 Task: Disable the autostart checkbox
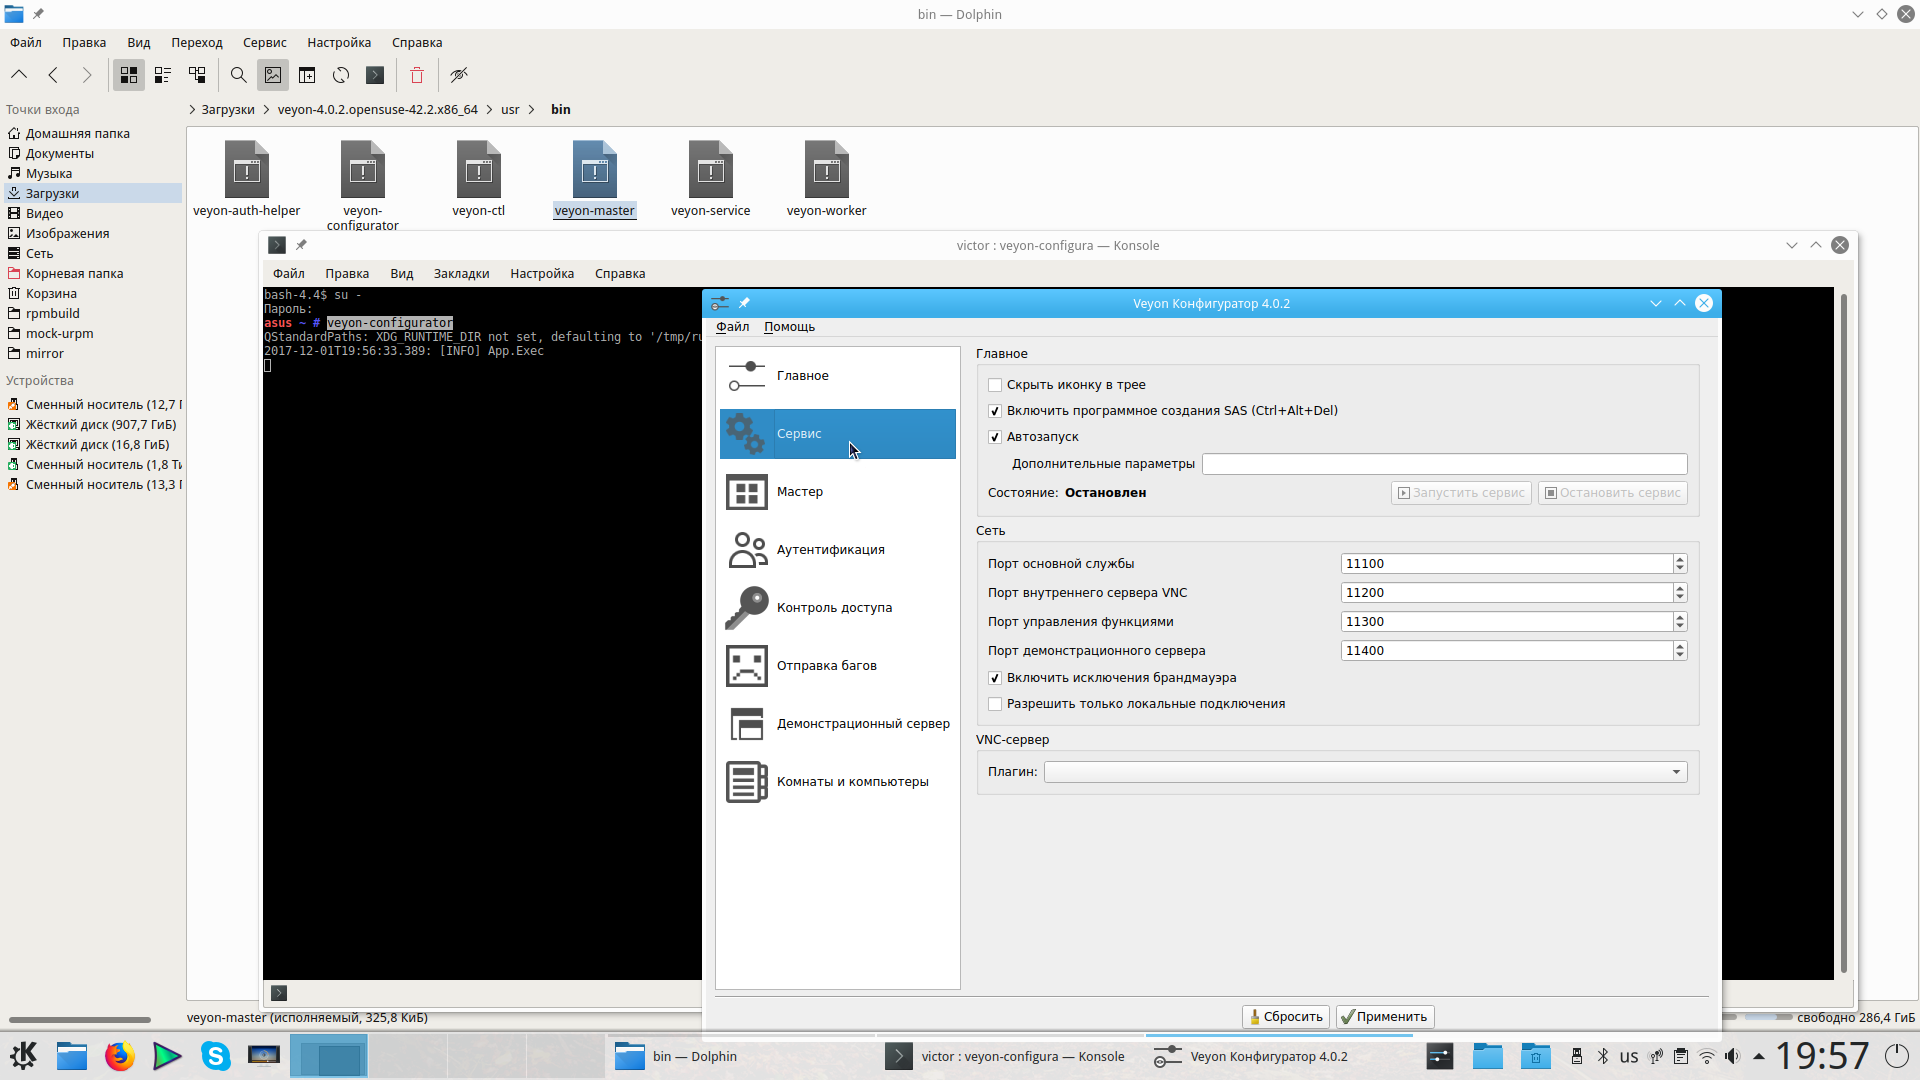(995, 437)
